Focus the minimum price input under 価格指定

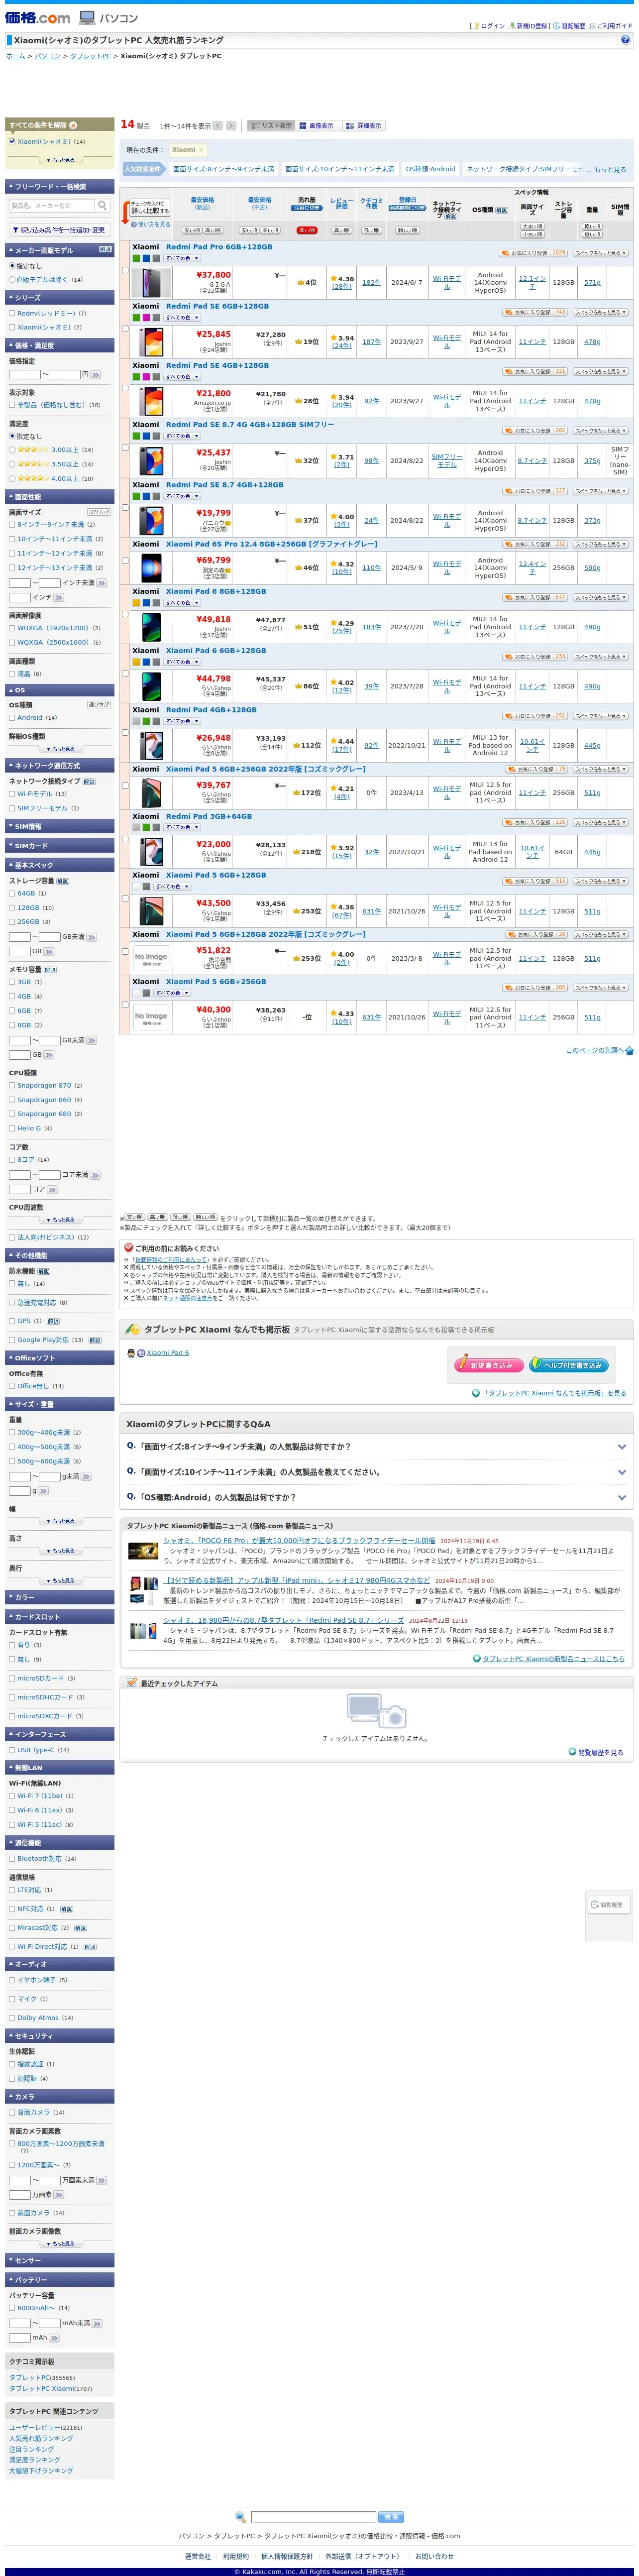coord(24,374)
